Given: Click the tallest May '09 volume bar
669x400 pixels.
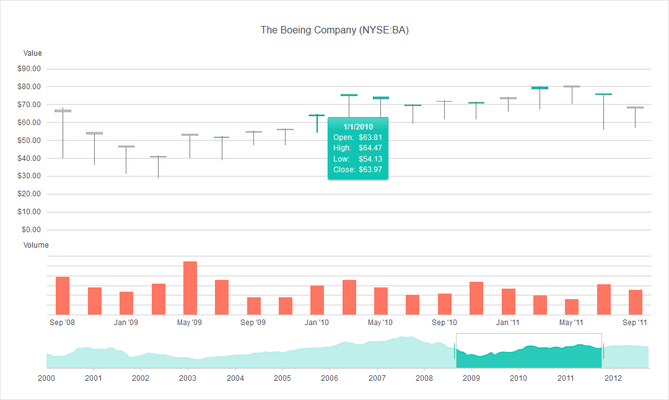Looking at the screenshot, I should coord(190,288).
